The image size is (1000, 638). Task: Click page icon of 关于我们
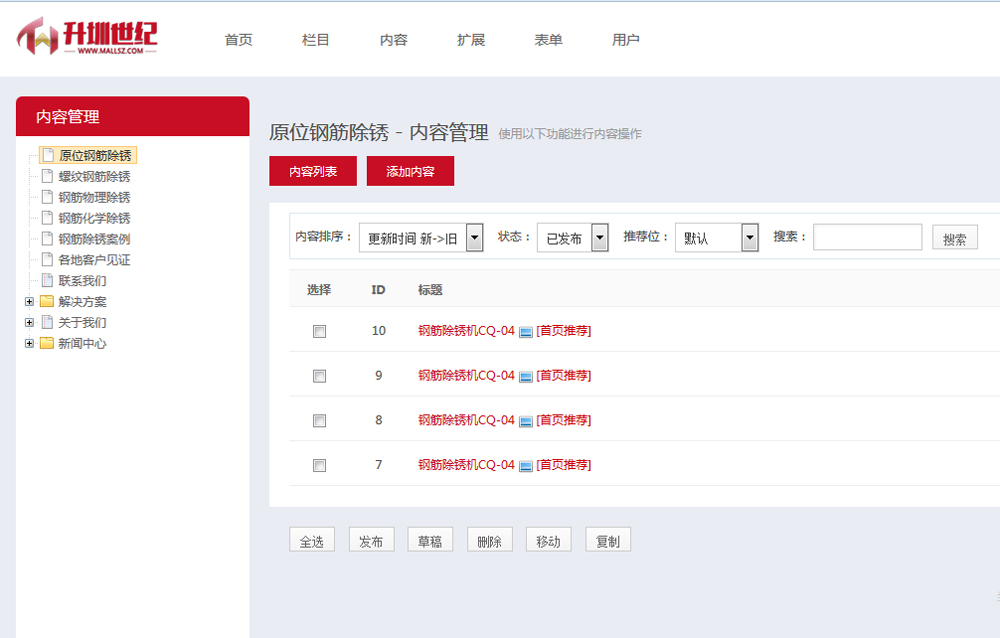[47, 322]
